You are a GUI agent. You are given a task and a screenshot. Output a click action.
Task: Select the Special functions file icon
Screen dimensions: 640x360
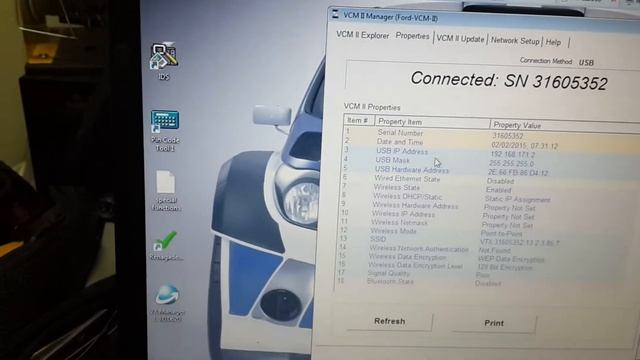click(x=166, y=191)
